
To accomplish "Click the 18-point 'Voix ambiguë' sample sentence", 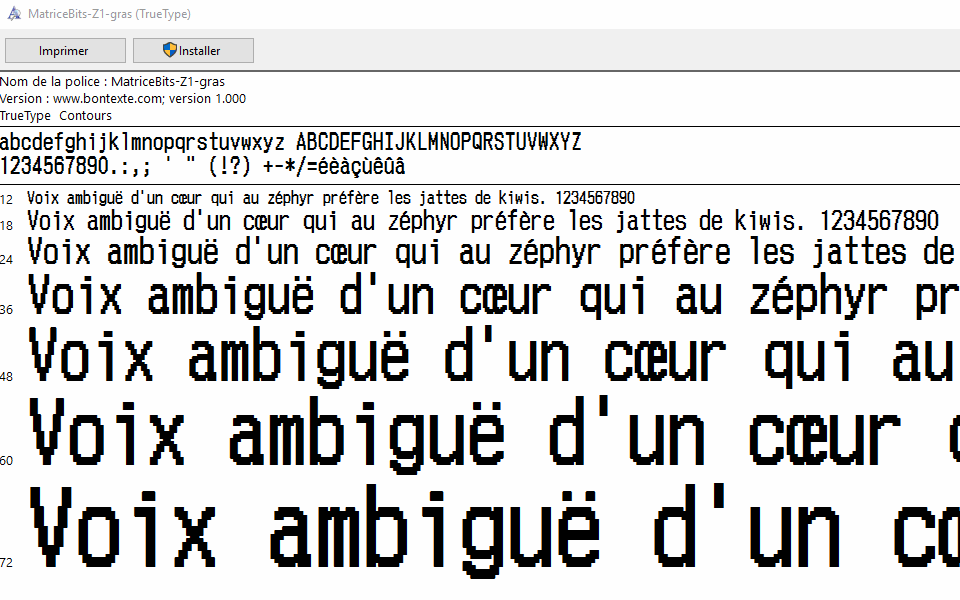I will coord(482,220).
